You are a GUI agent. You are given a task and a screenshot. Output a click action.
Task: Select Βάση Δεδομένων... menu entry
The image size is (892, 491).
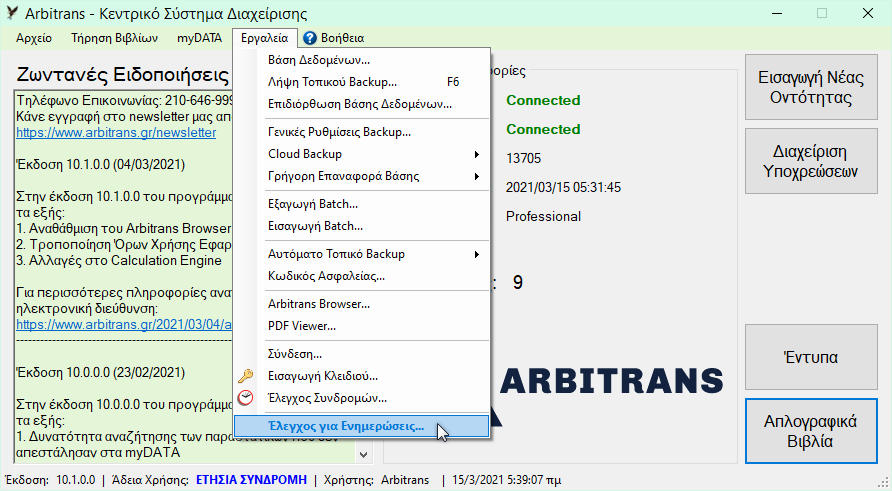click(x=362, y=60)
